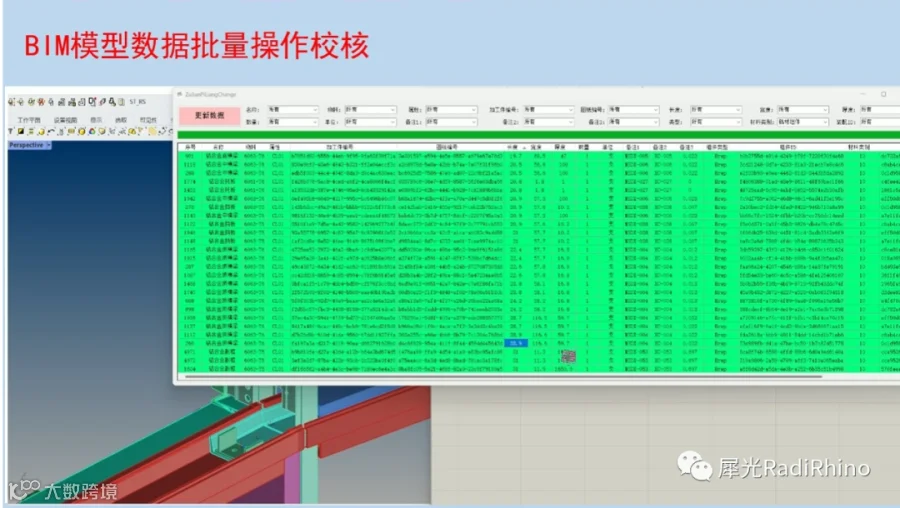Open the 材料类别 filter dropdown
This screenshot has width=900, height=508.
(x=803, y=122)
